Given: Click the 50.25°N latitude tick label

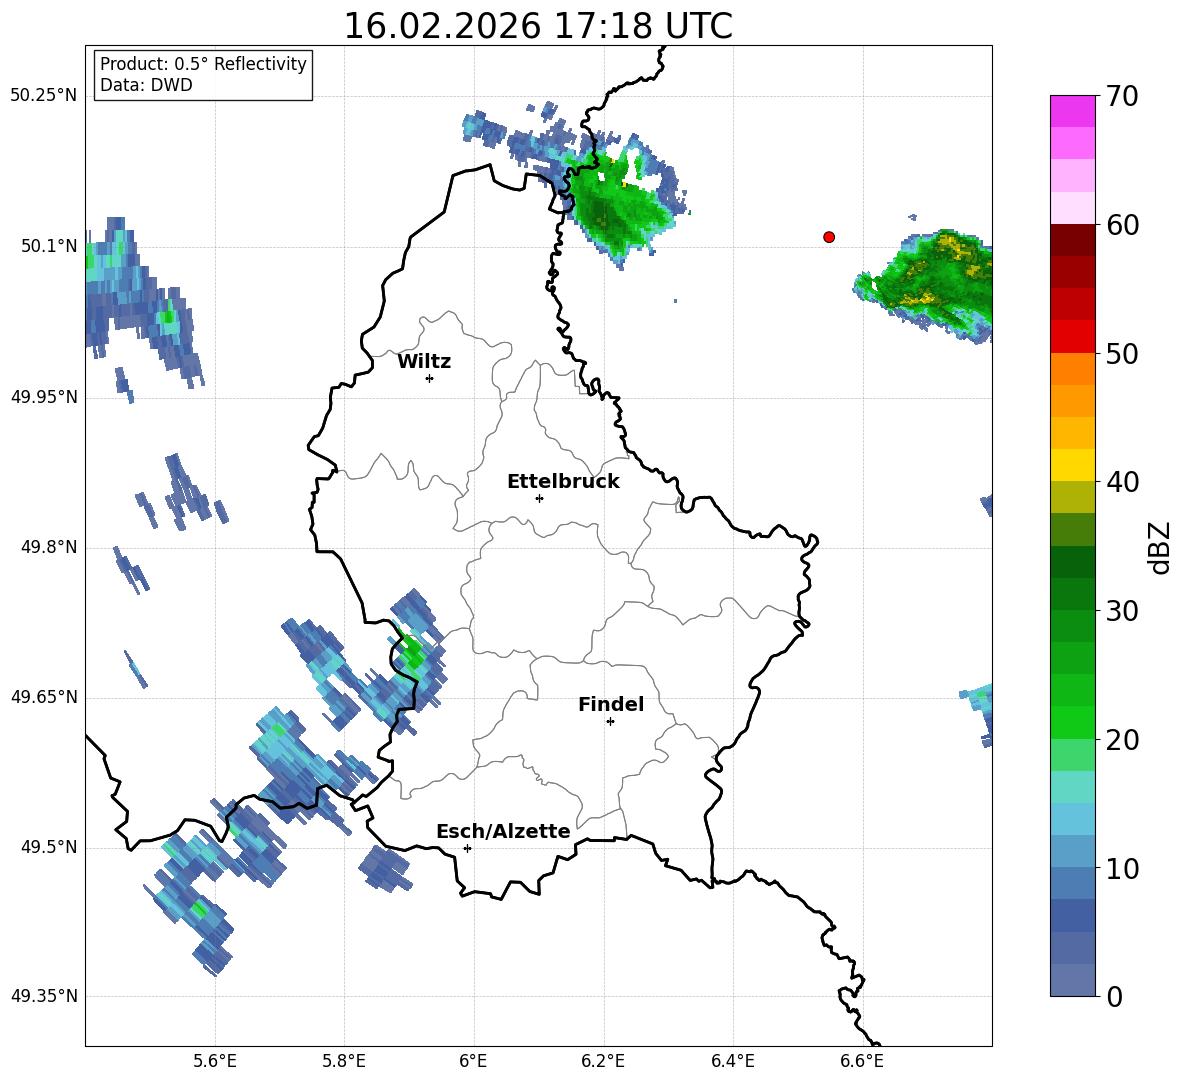Looking at the screenshot, I should (44, 96).
